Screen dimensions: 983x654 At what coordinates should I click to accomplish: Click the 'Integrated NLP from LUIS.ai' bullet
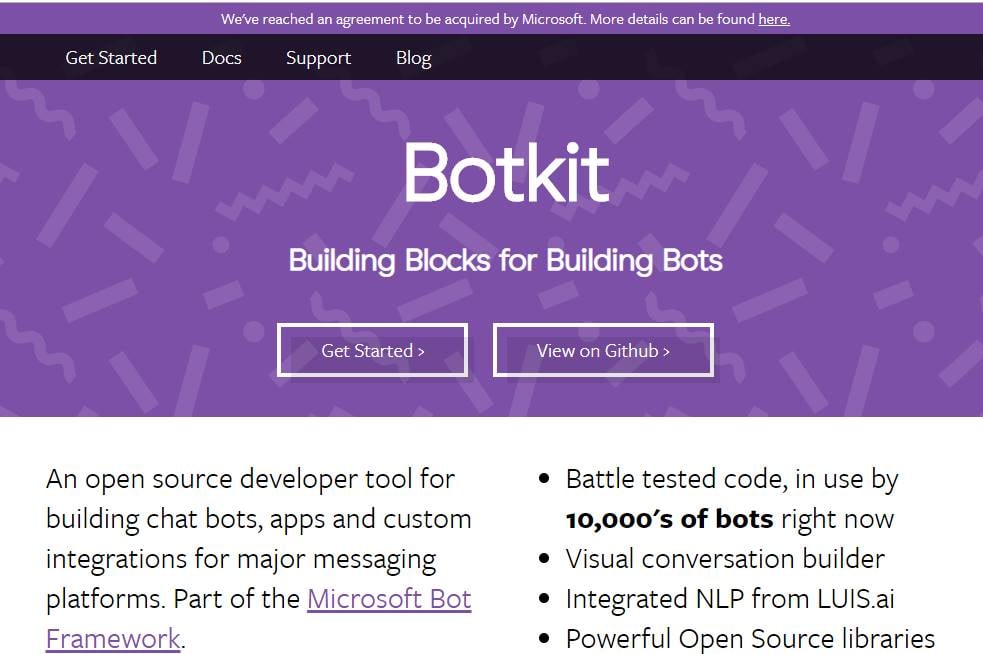pyautogui.click(x=730, y=599)
